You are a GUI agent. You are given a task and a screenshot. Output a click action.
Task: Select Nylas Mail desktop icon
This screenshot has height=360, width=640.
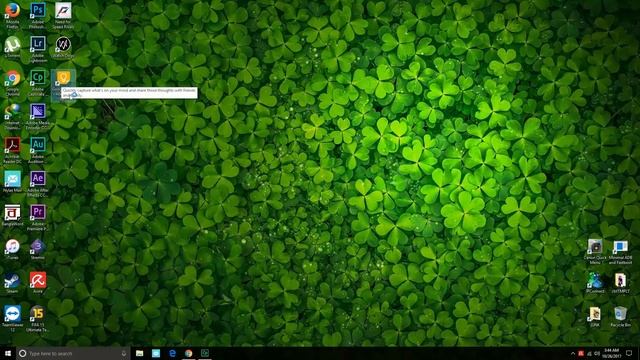(12, 181)
